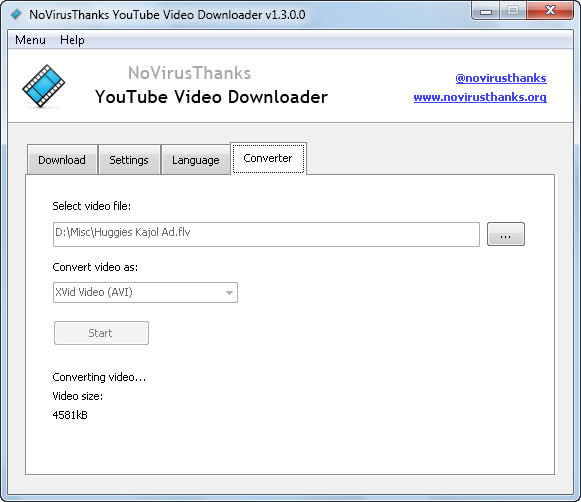
Task: Expand the XVid Video (AVI) dropdown
Action: [x=145, y=292]
